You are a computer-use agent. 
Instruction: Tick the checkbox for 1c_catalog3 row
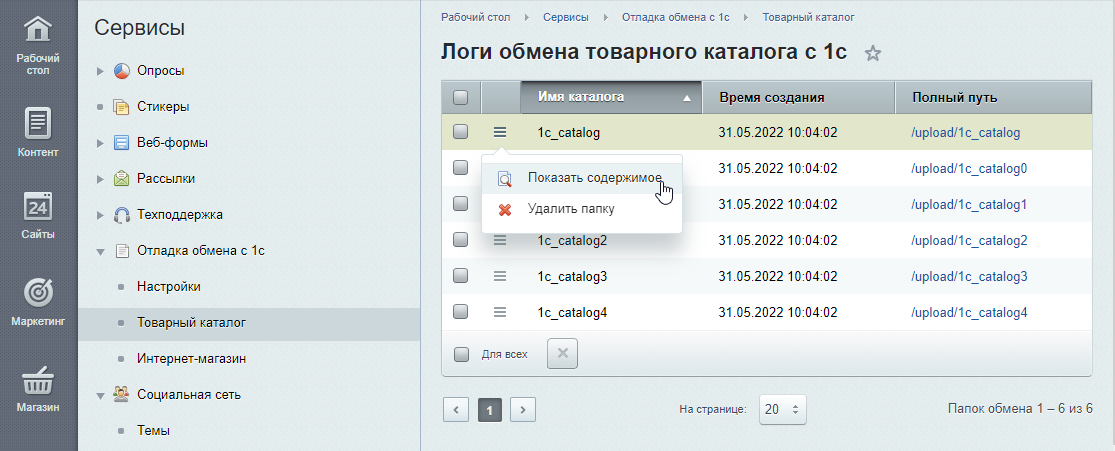[461, 276]
